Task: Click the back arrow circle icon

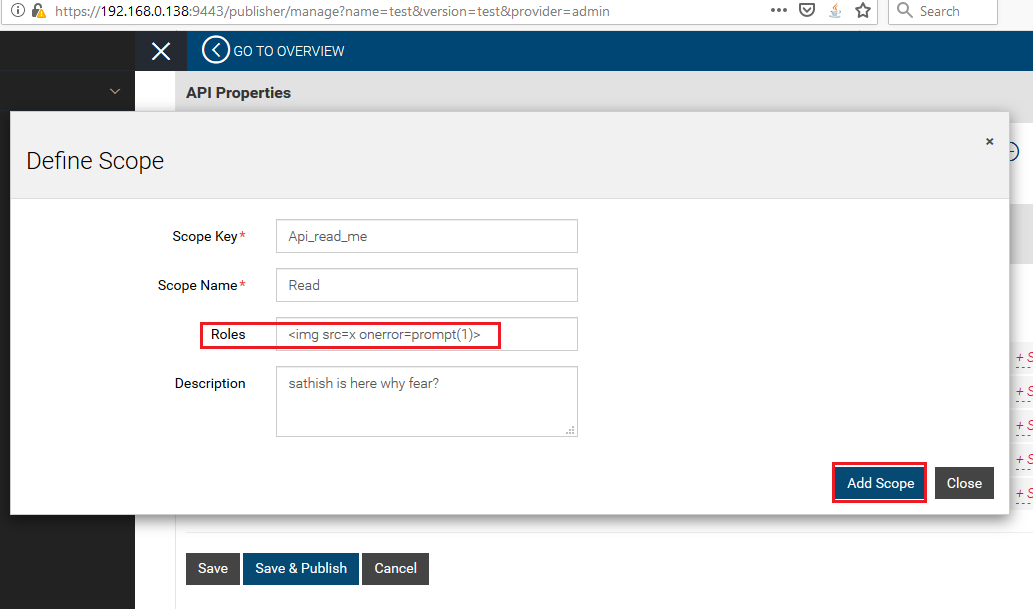Action: tap(215, 50)
